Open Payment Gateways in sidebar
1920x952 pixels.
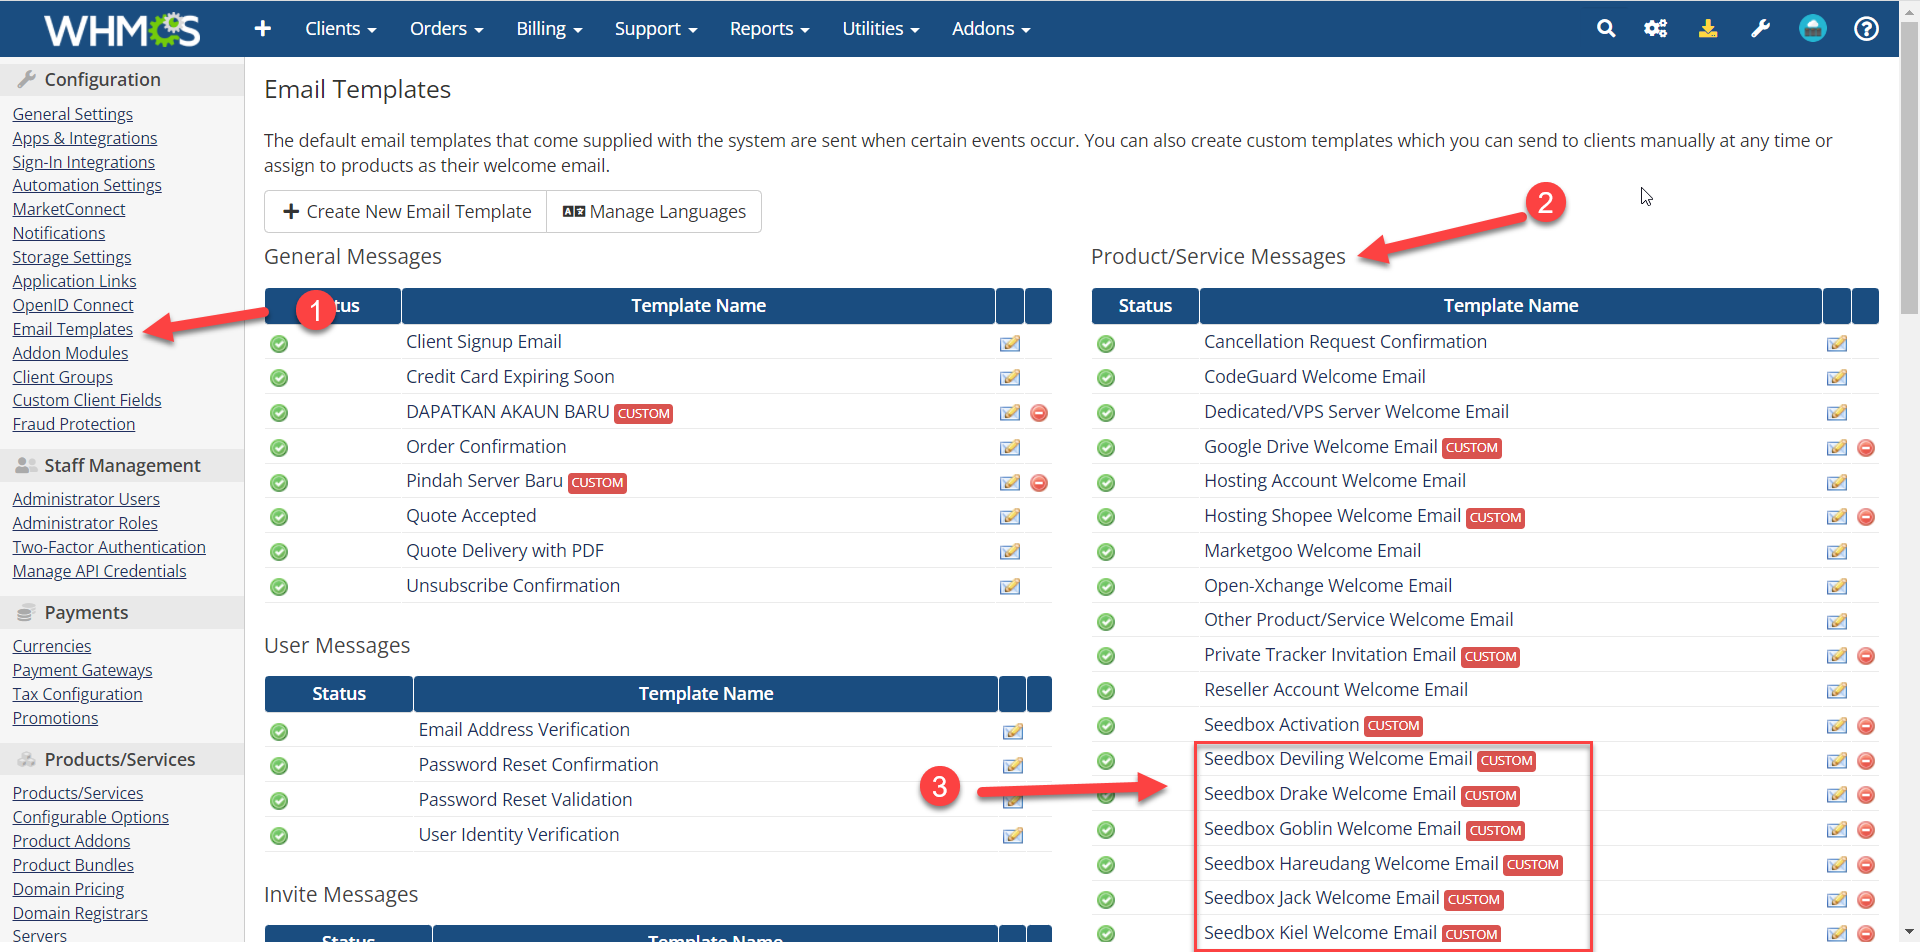[82, 670]
